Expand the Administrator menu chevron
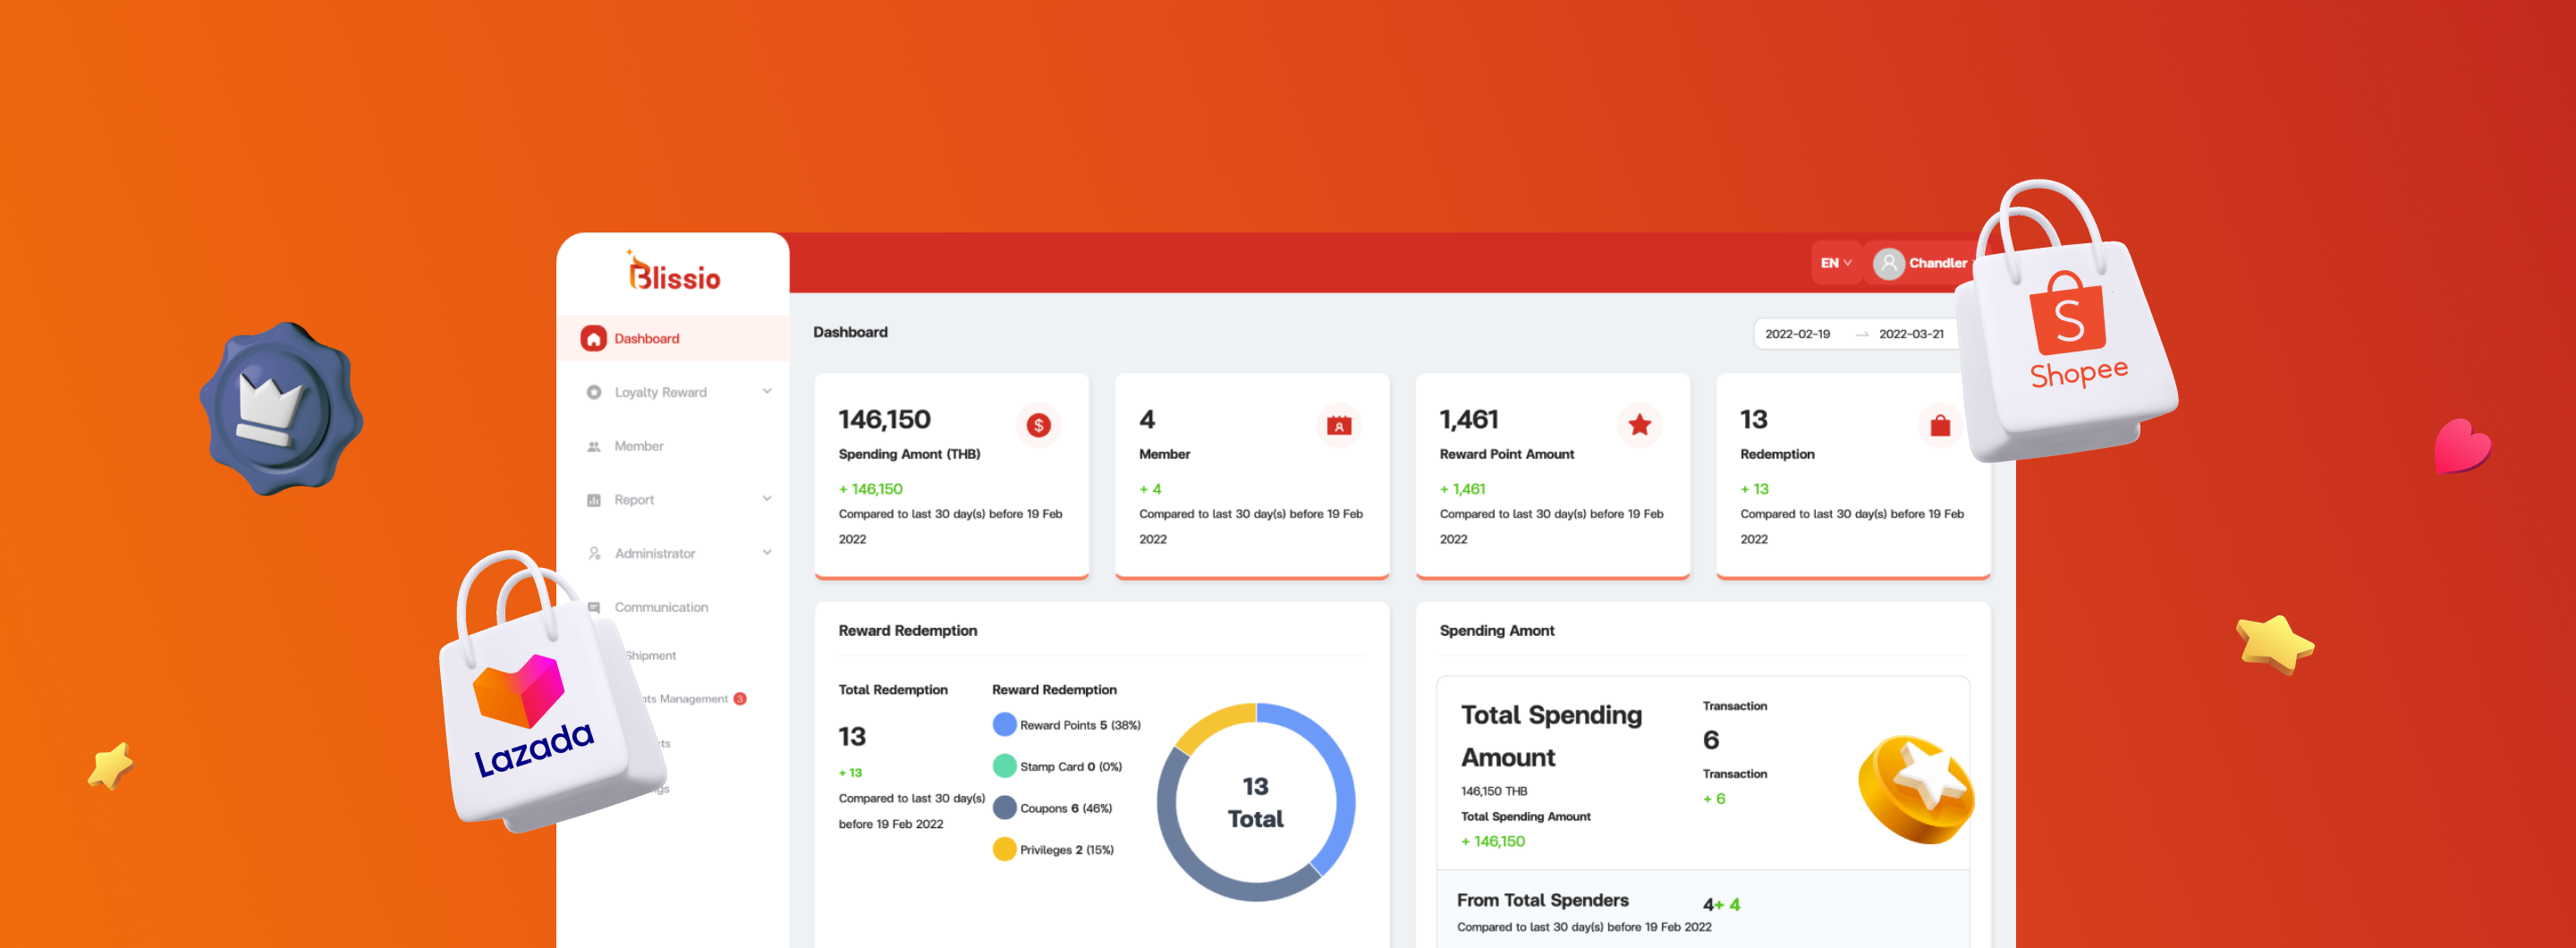Screen dimensions: 2576x948 click(x=767, y=553)
